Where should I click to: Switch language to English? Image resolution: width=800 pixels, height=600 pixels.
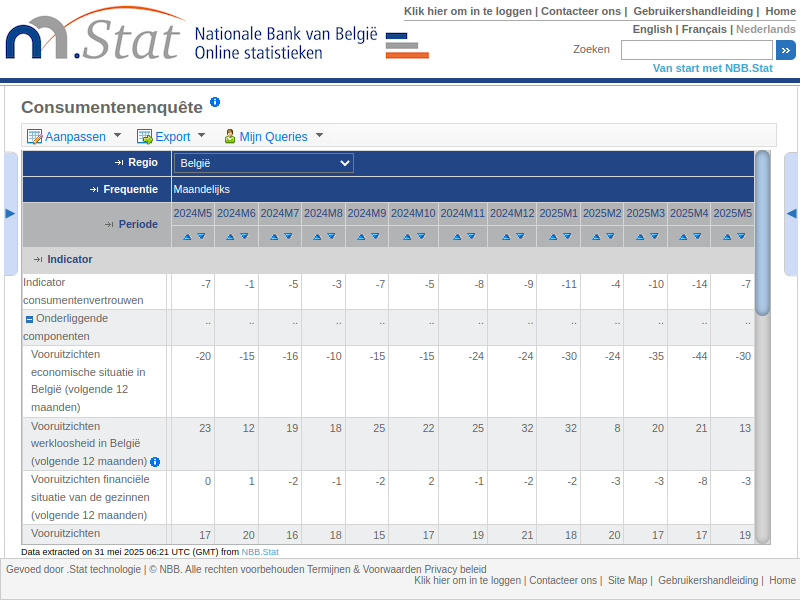(652, 29)
